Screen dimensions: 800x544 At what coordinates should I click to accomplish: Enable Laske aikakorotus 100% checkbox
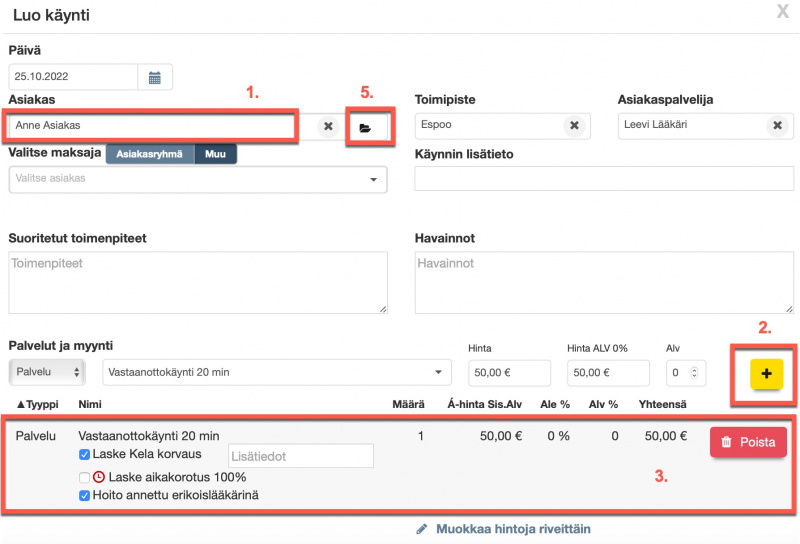84,477
